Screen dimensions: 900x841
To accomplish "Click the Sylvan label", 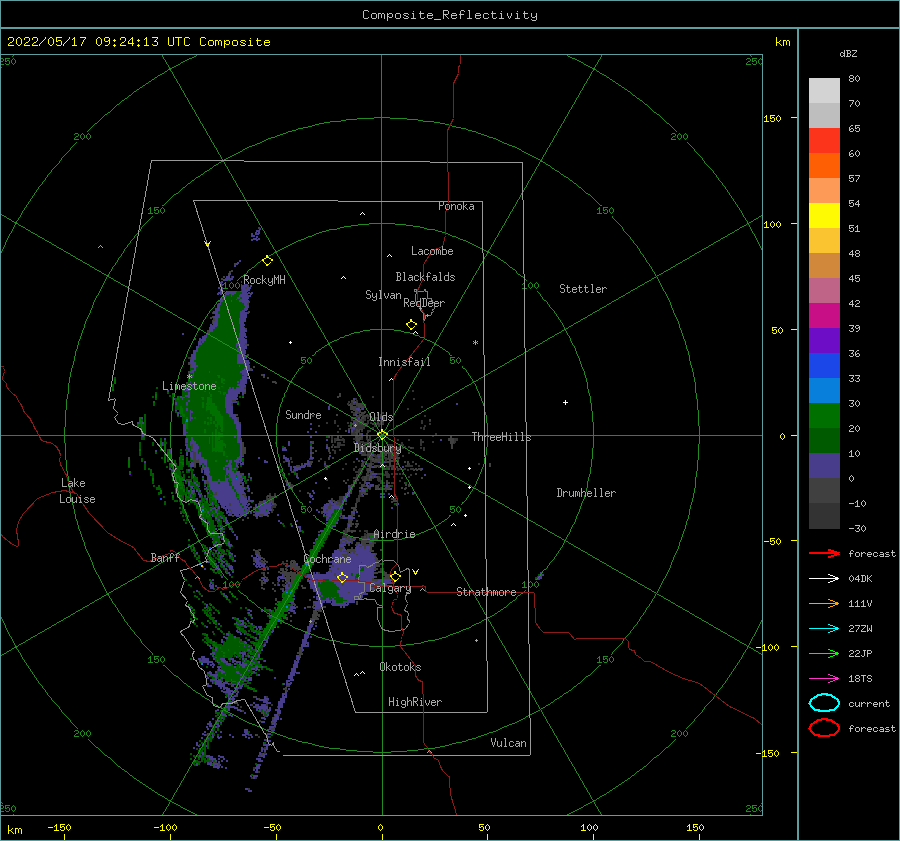I will tap(383, 295).
